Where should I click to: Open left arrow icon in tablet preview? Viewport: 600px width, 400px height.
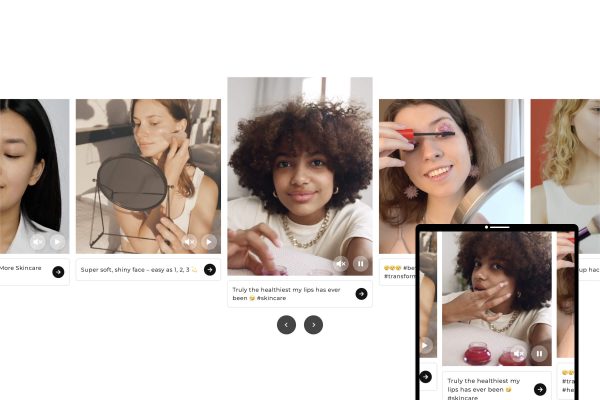426,377
